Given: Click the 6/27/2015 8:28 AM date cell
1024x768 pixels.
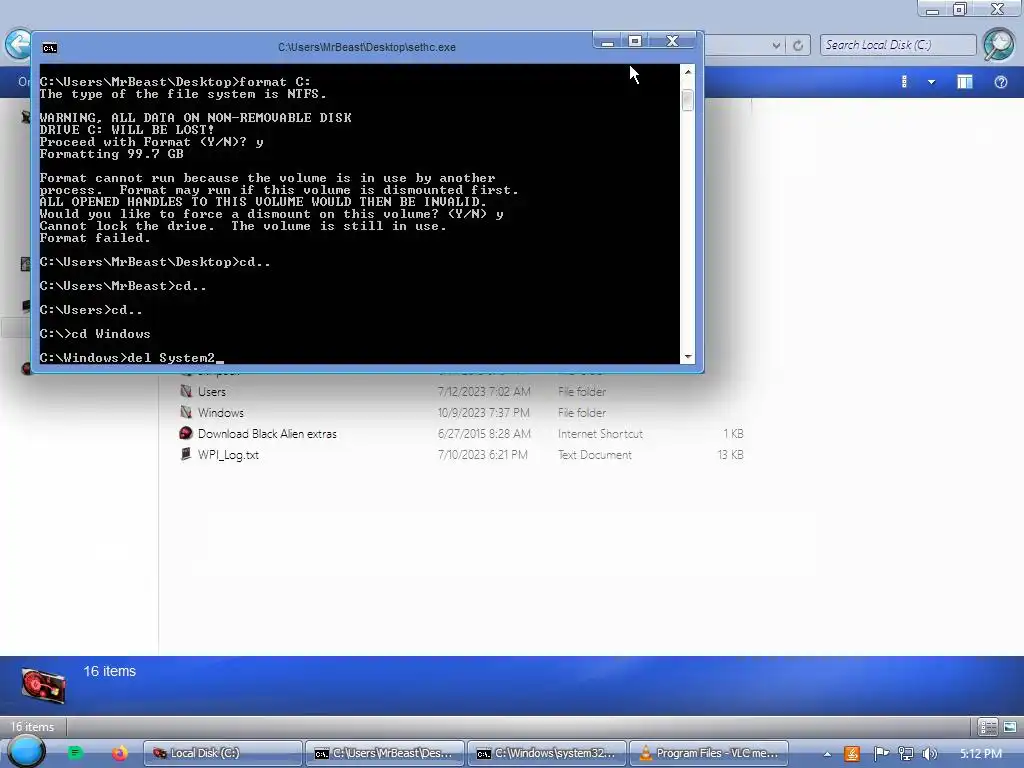Looking at the screenshot, I should 484,434.
